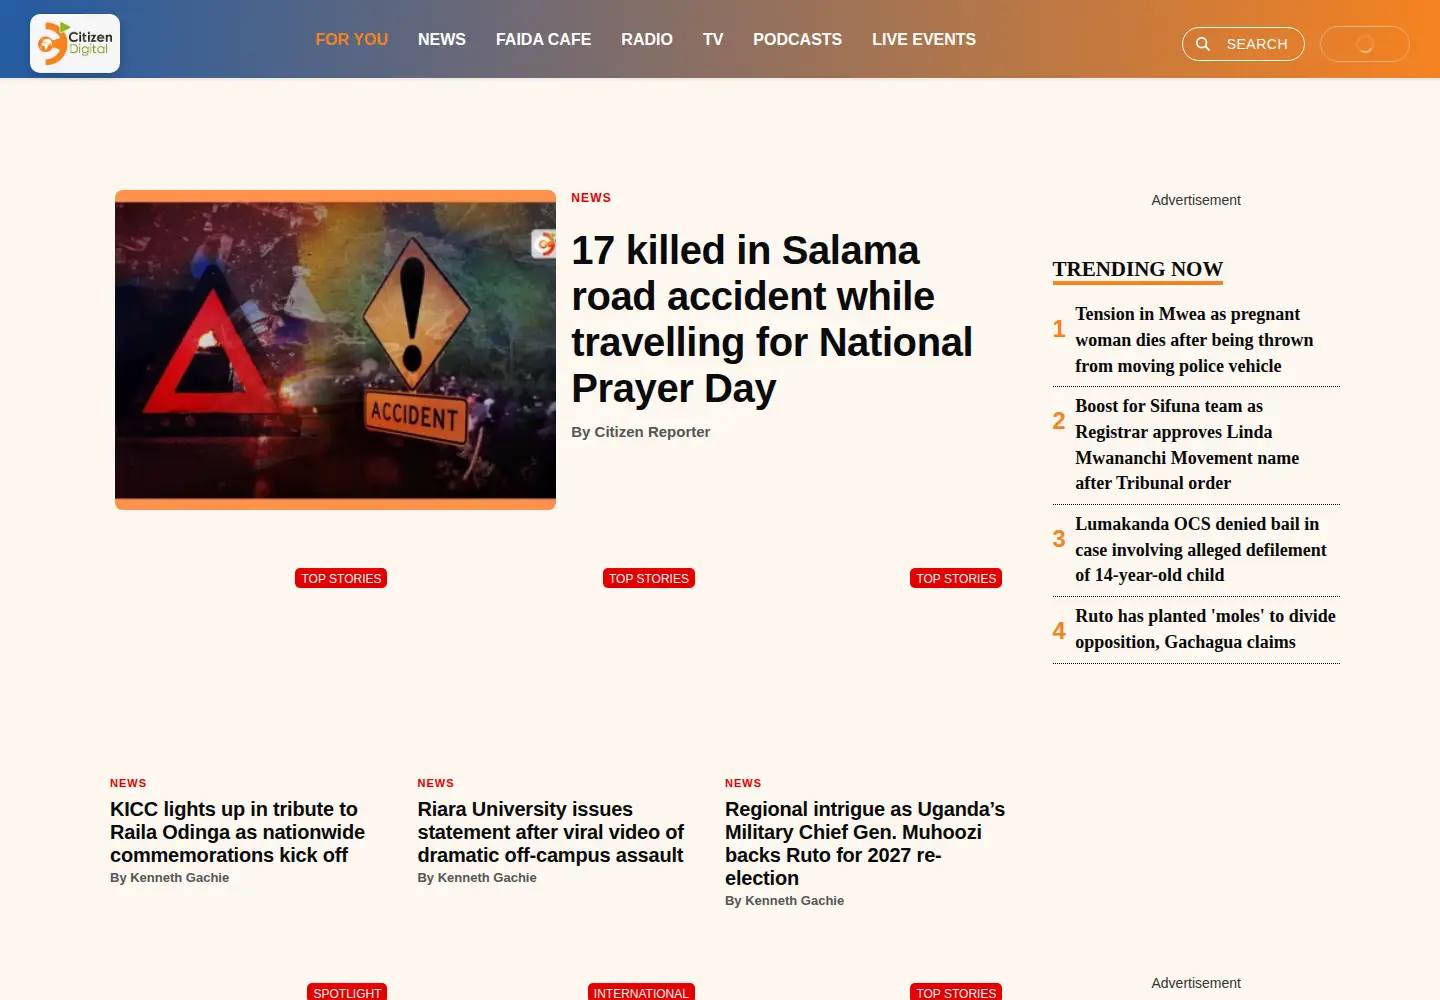The width and height of the screenshot is (1440, 1000).
Task: Click Kenneth Gachie byline under KICC story
Action: point(170,878)
